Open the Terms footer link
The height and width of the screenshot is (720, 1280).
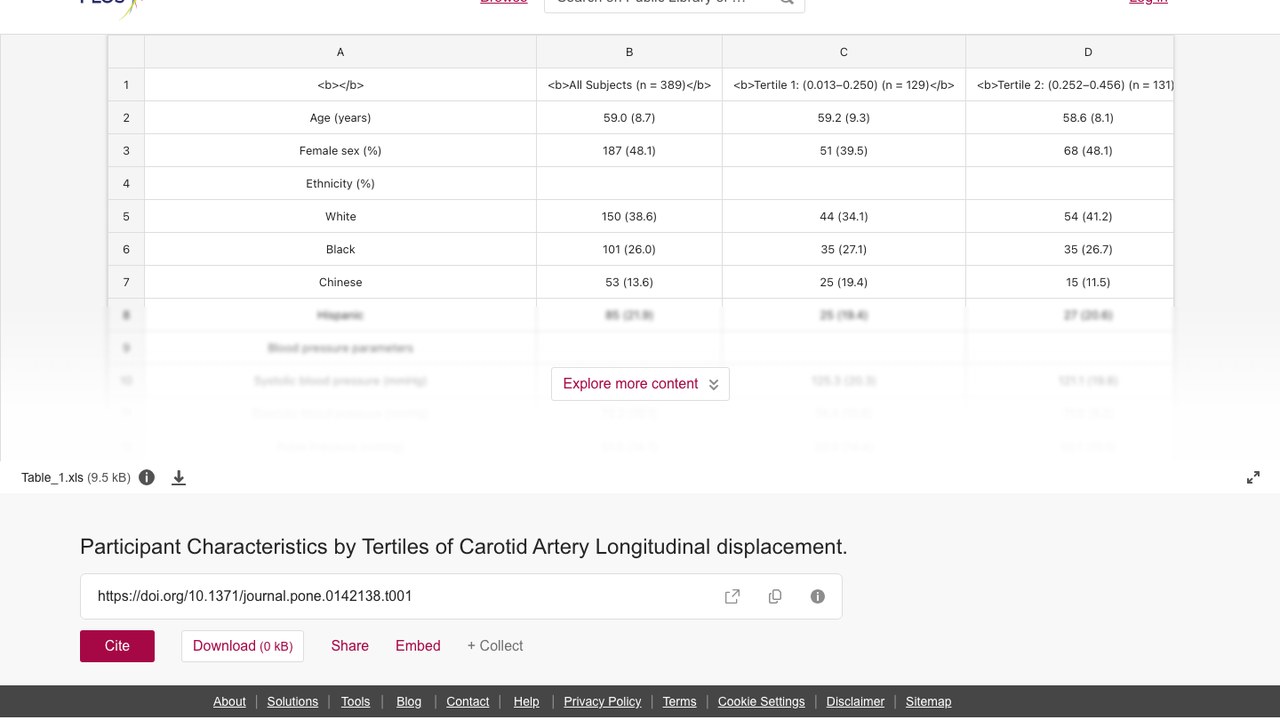click(680, 702)
